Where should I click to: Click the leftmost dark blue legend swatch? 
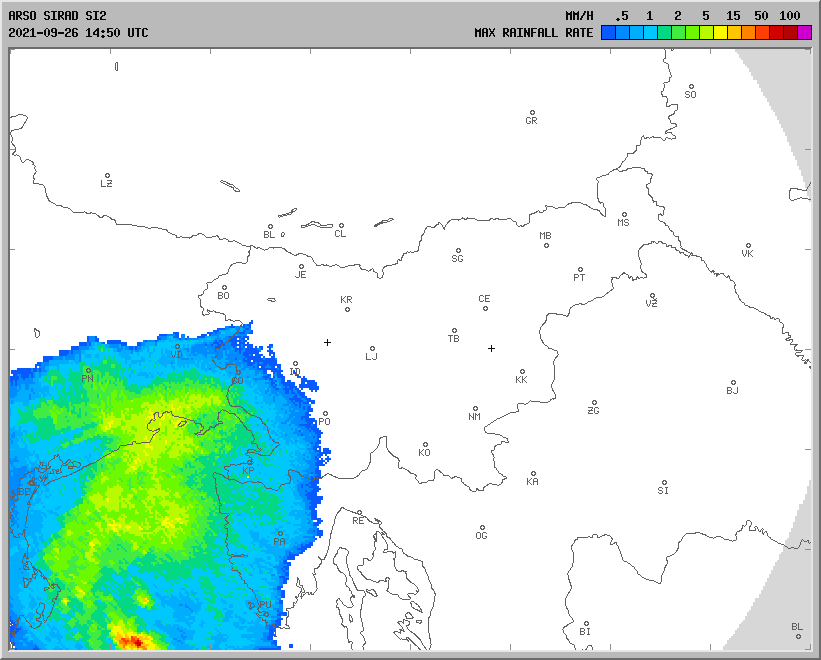click(608, 33)
